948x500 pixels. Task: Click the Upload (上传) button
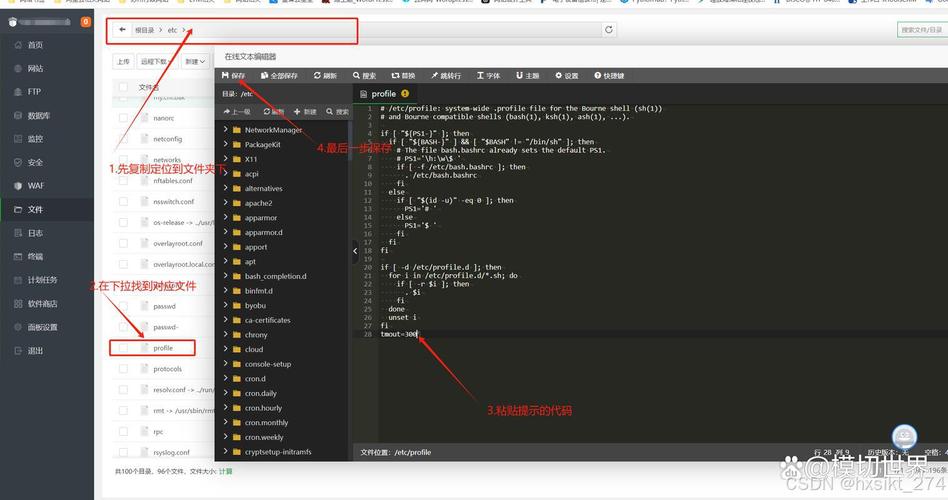[123, 61]
